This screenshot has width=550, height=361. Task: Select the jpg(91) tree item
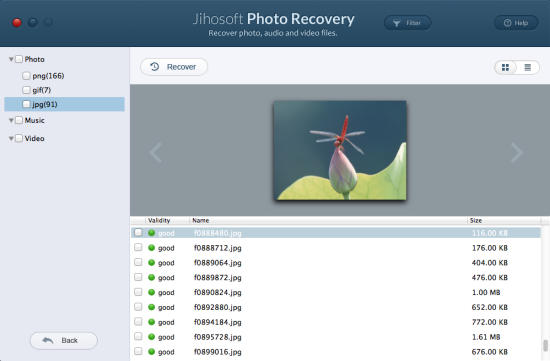pos(65,104)
